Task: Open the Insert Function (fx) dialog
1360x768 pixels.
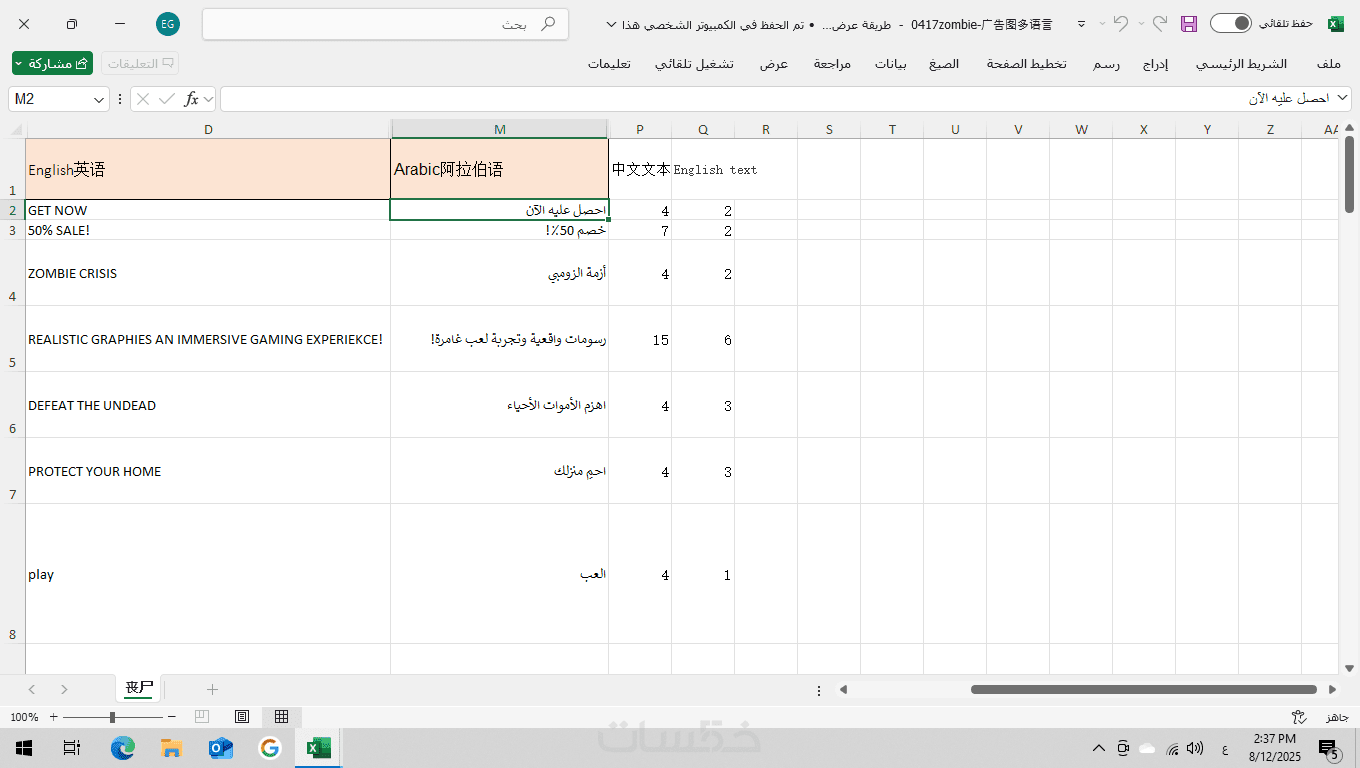Action: pos(192,99)
